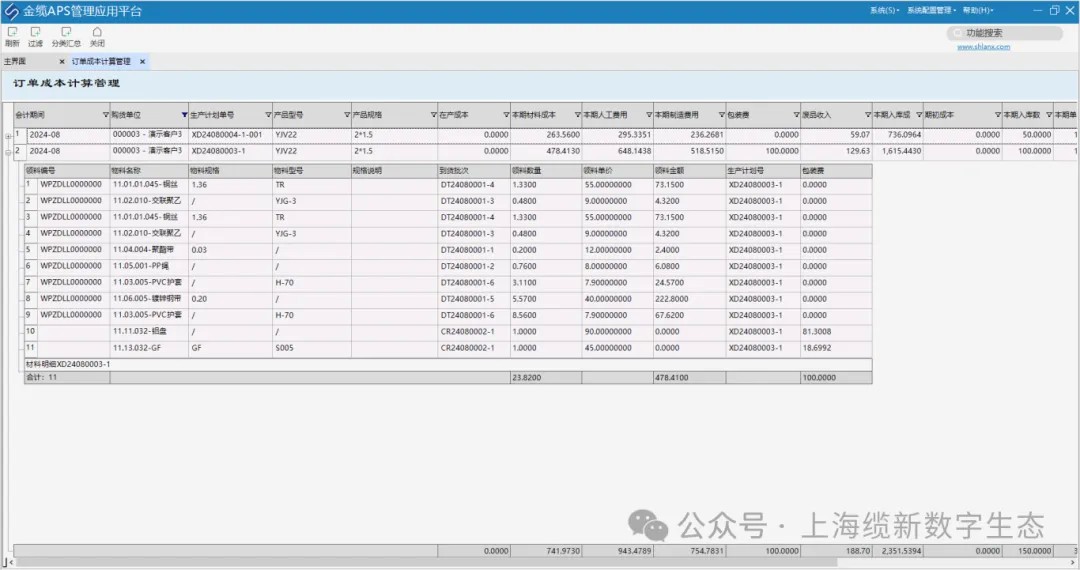This screenshot has height=570, width=1080.
Task: Open the 包装费 column filter dropdown
Action: point(793,115)
